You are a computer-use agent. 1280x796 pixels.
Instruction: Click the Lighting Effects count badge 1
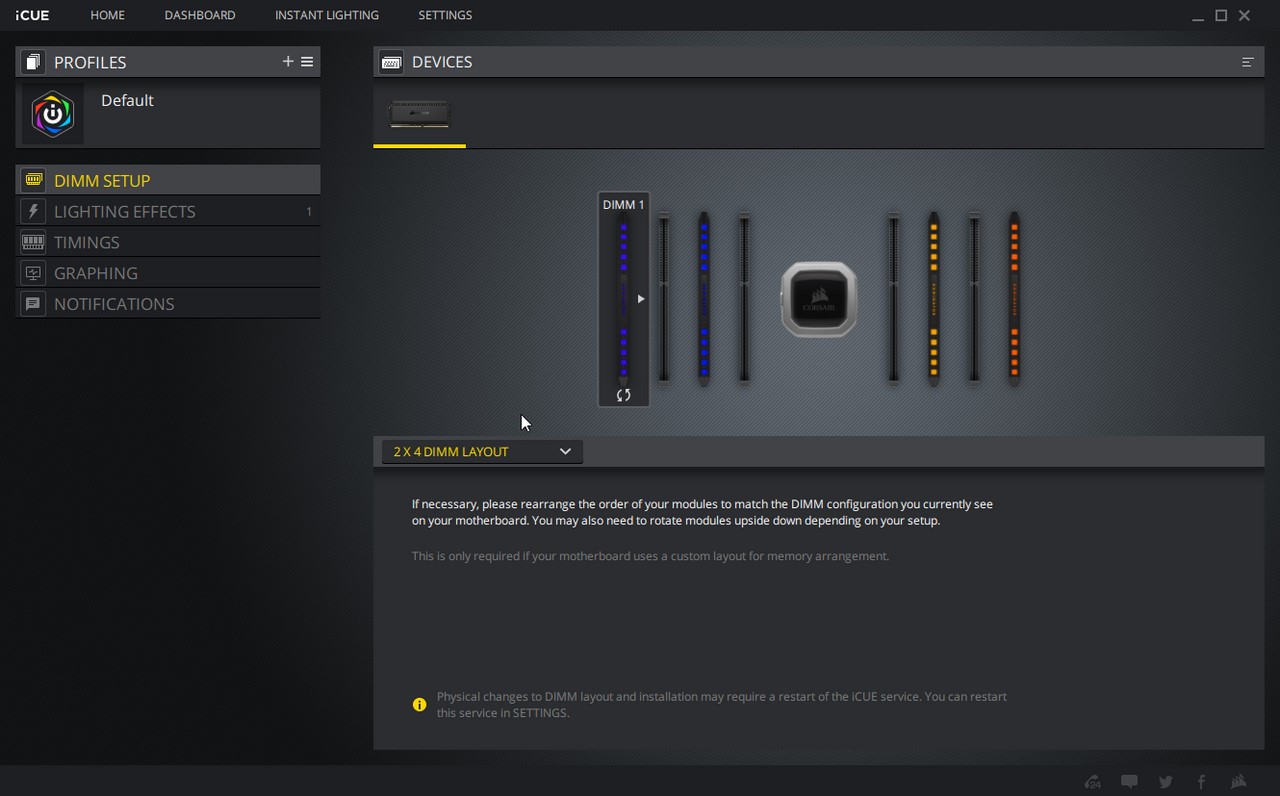[x=309, y=212]
